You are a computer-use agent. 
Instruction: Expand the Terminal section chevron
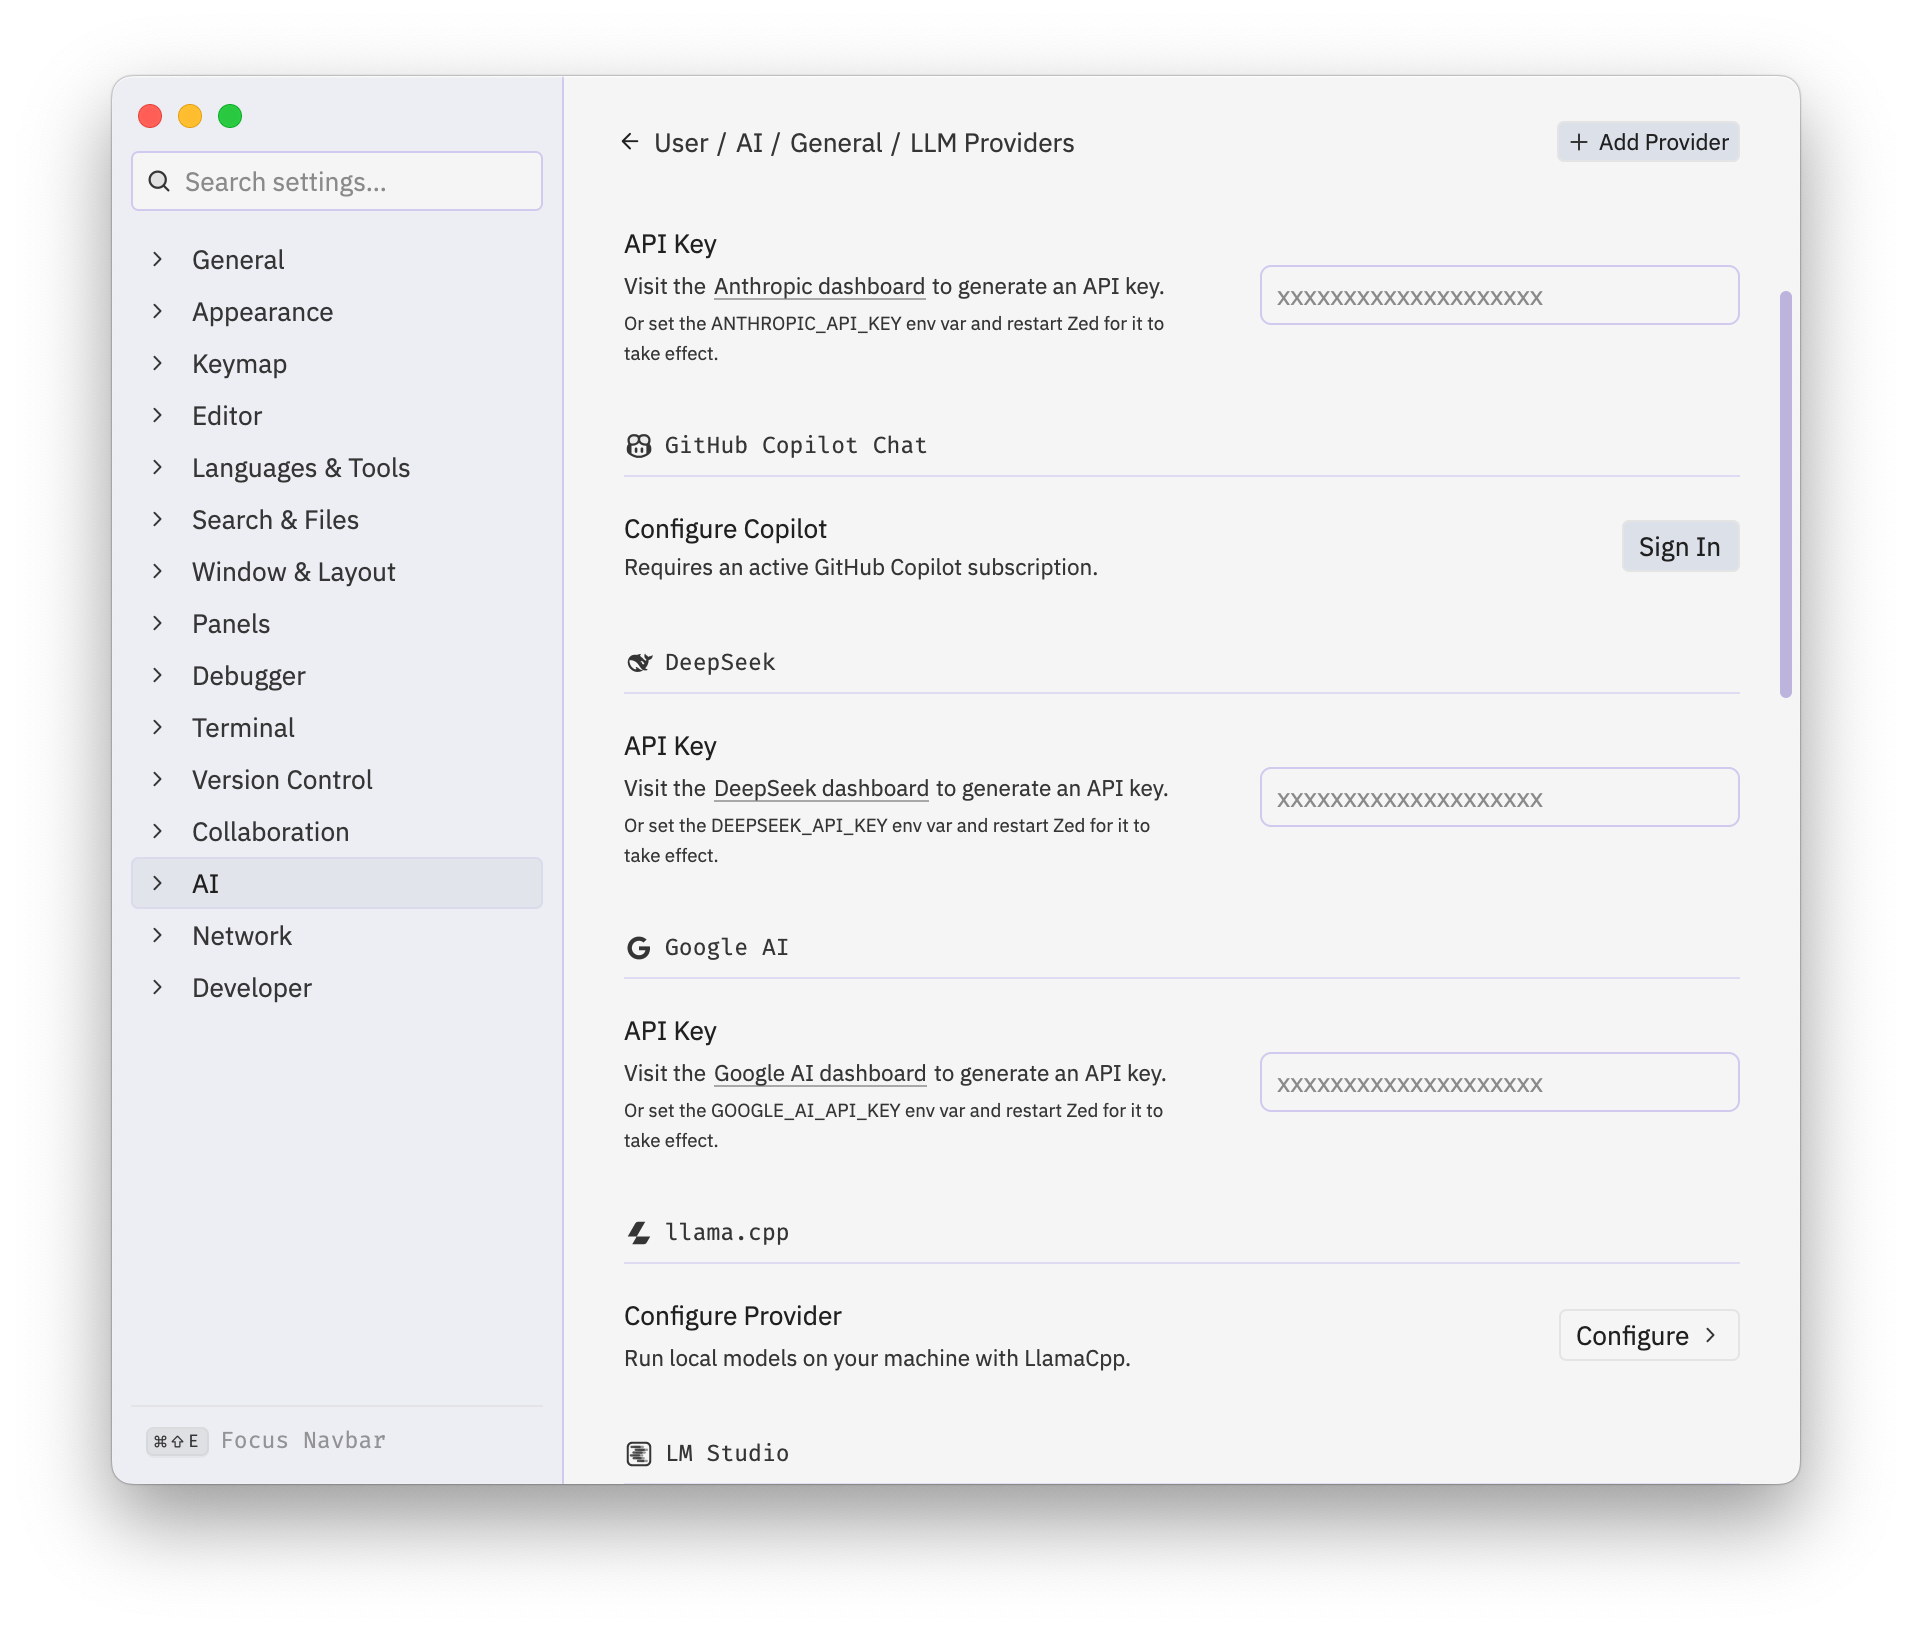157,727
